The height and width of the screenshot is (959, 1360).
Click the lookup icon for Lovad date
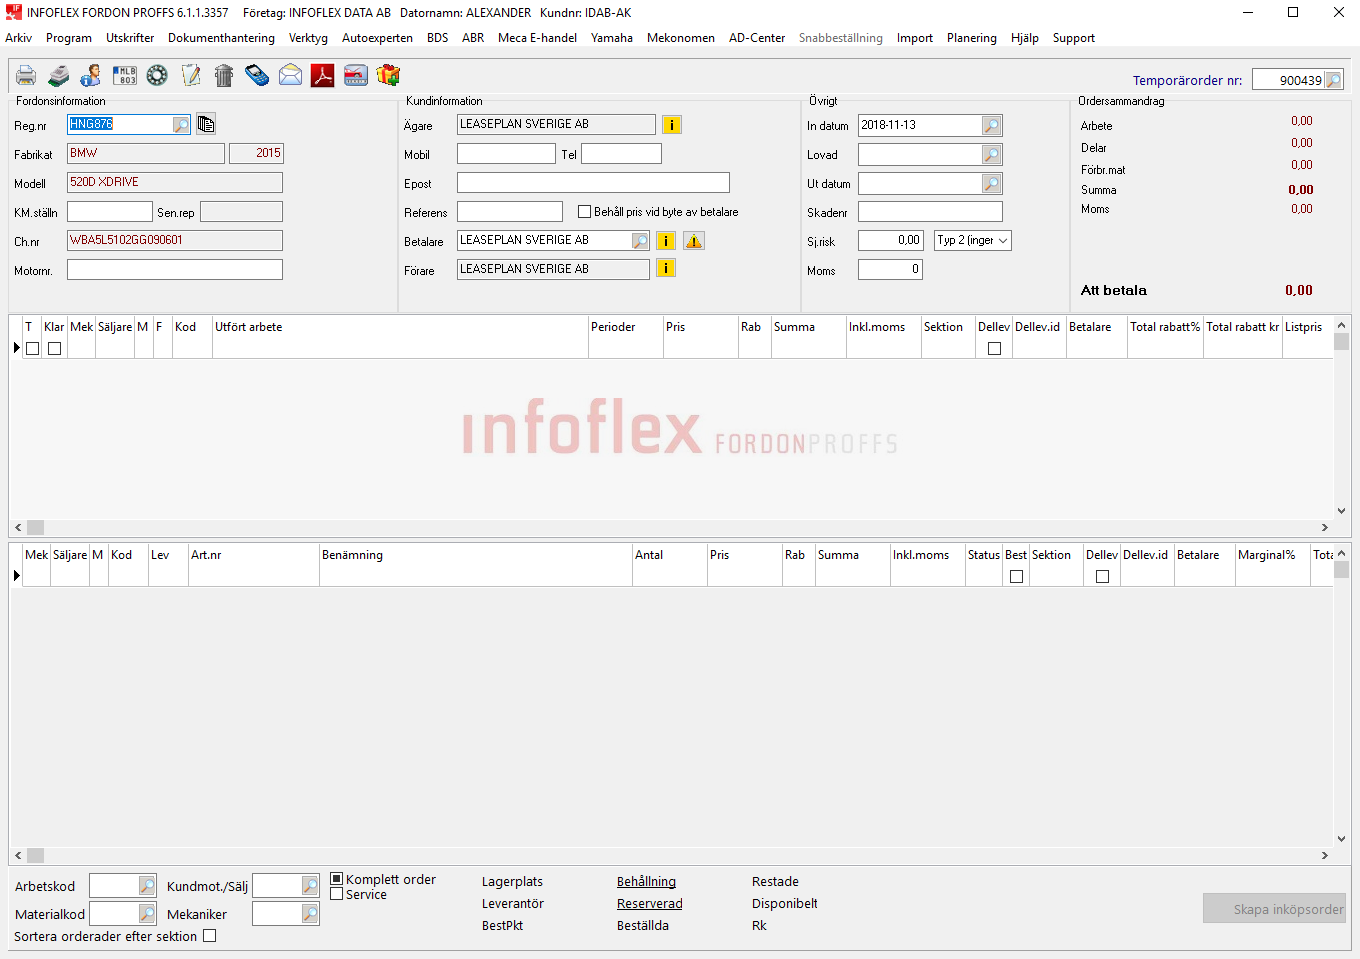[x=991, y=155]
